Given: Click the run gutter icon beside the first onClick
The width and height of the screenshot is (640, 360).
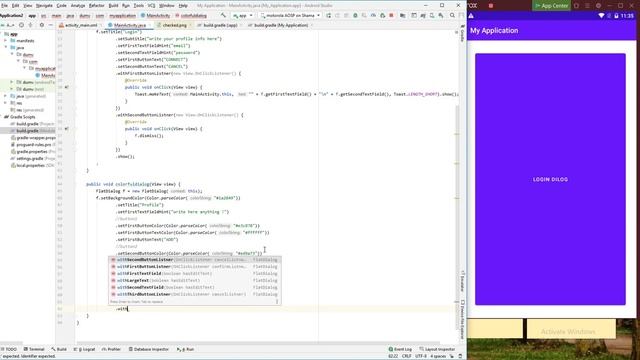Looking at the screenshot, I should (x=67, y=87).
